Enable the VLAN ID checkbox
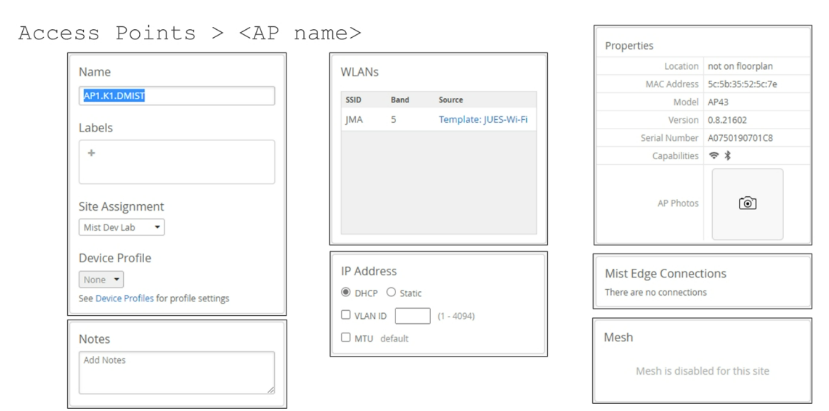This screenshot has width=829, height=411. pyautogui.click(x=346, y=315)
